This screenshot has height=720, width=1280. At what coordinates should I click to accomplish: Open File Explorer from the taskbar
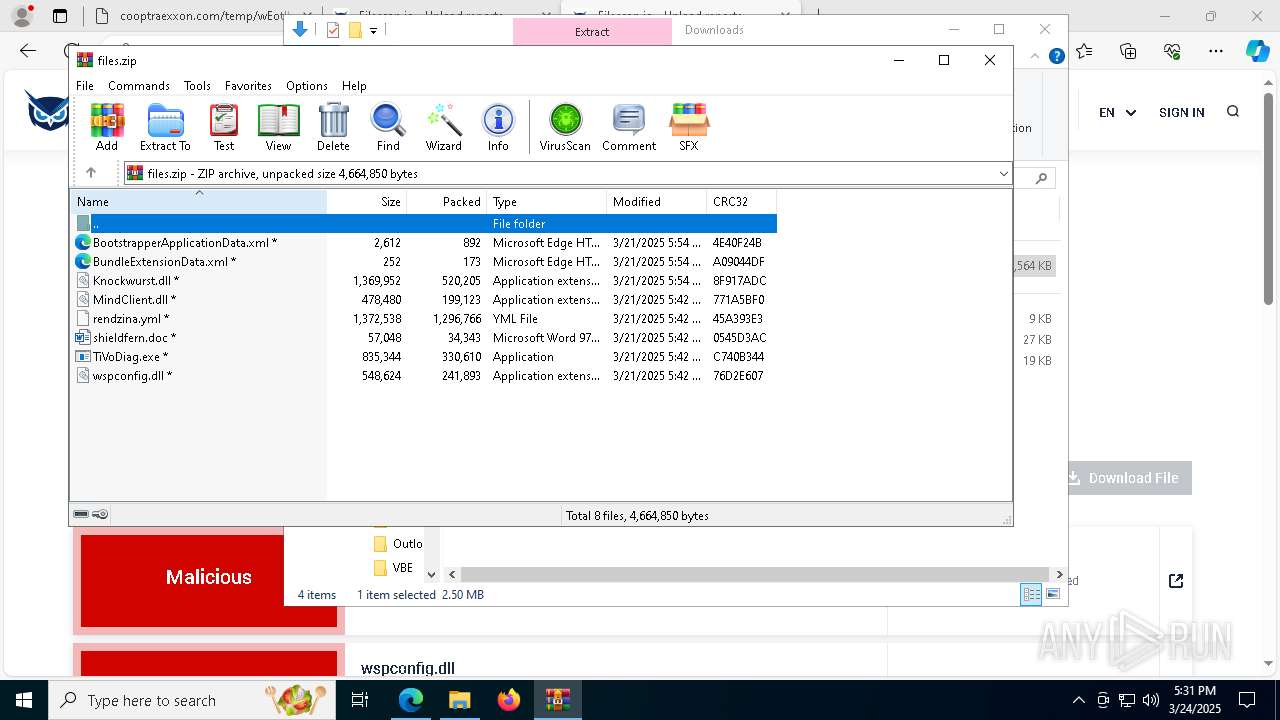(x=460, y=700)
